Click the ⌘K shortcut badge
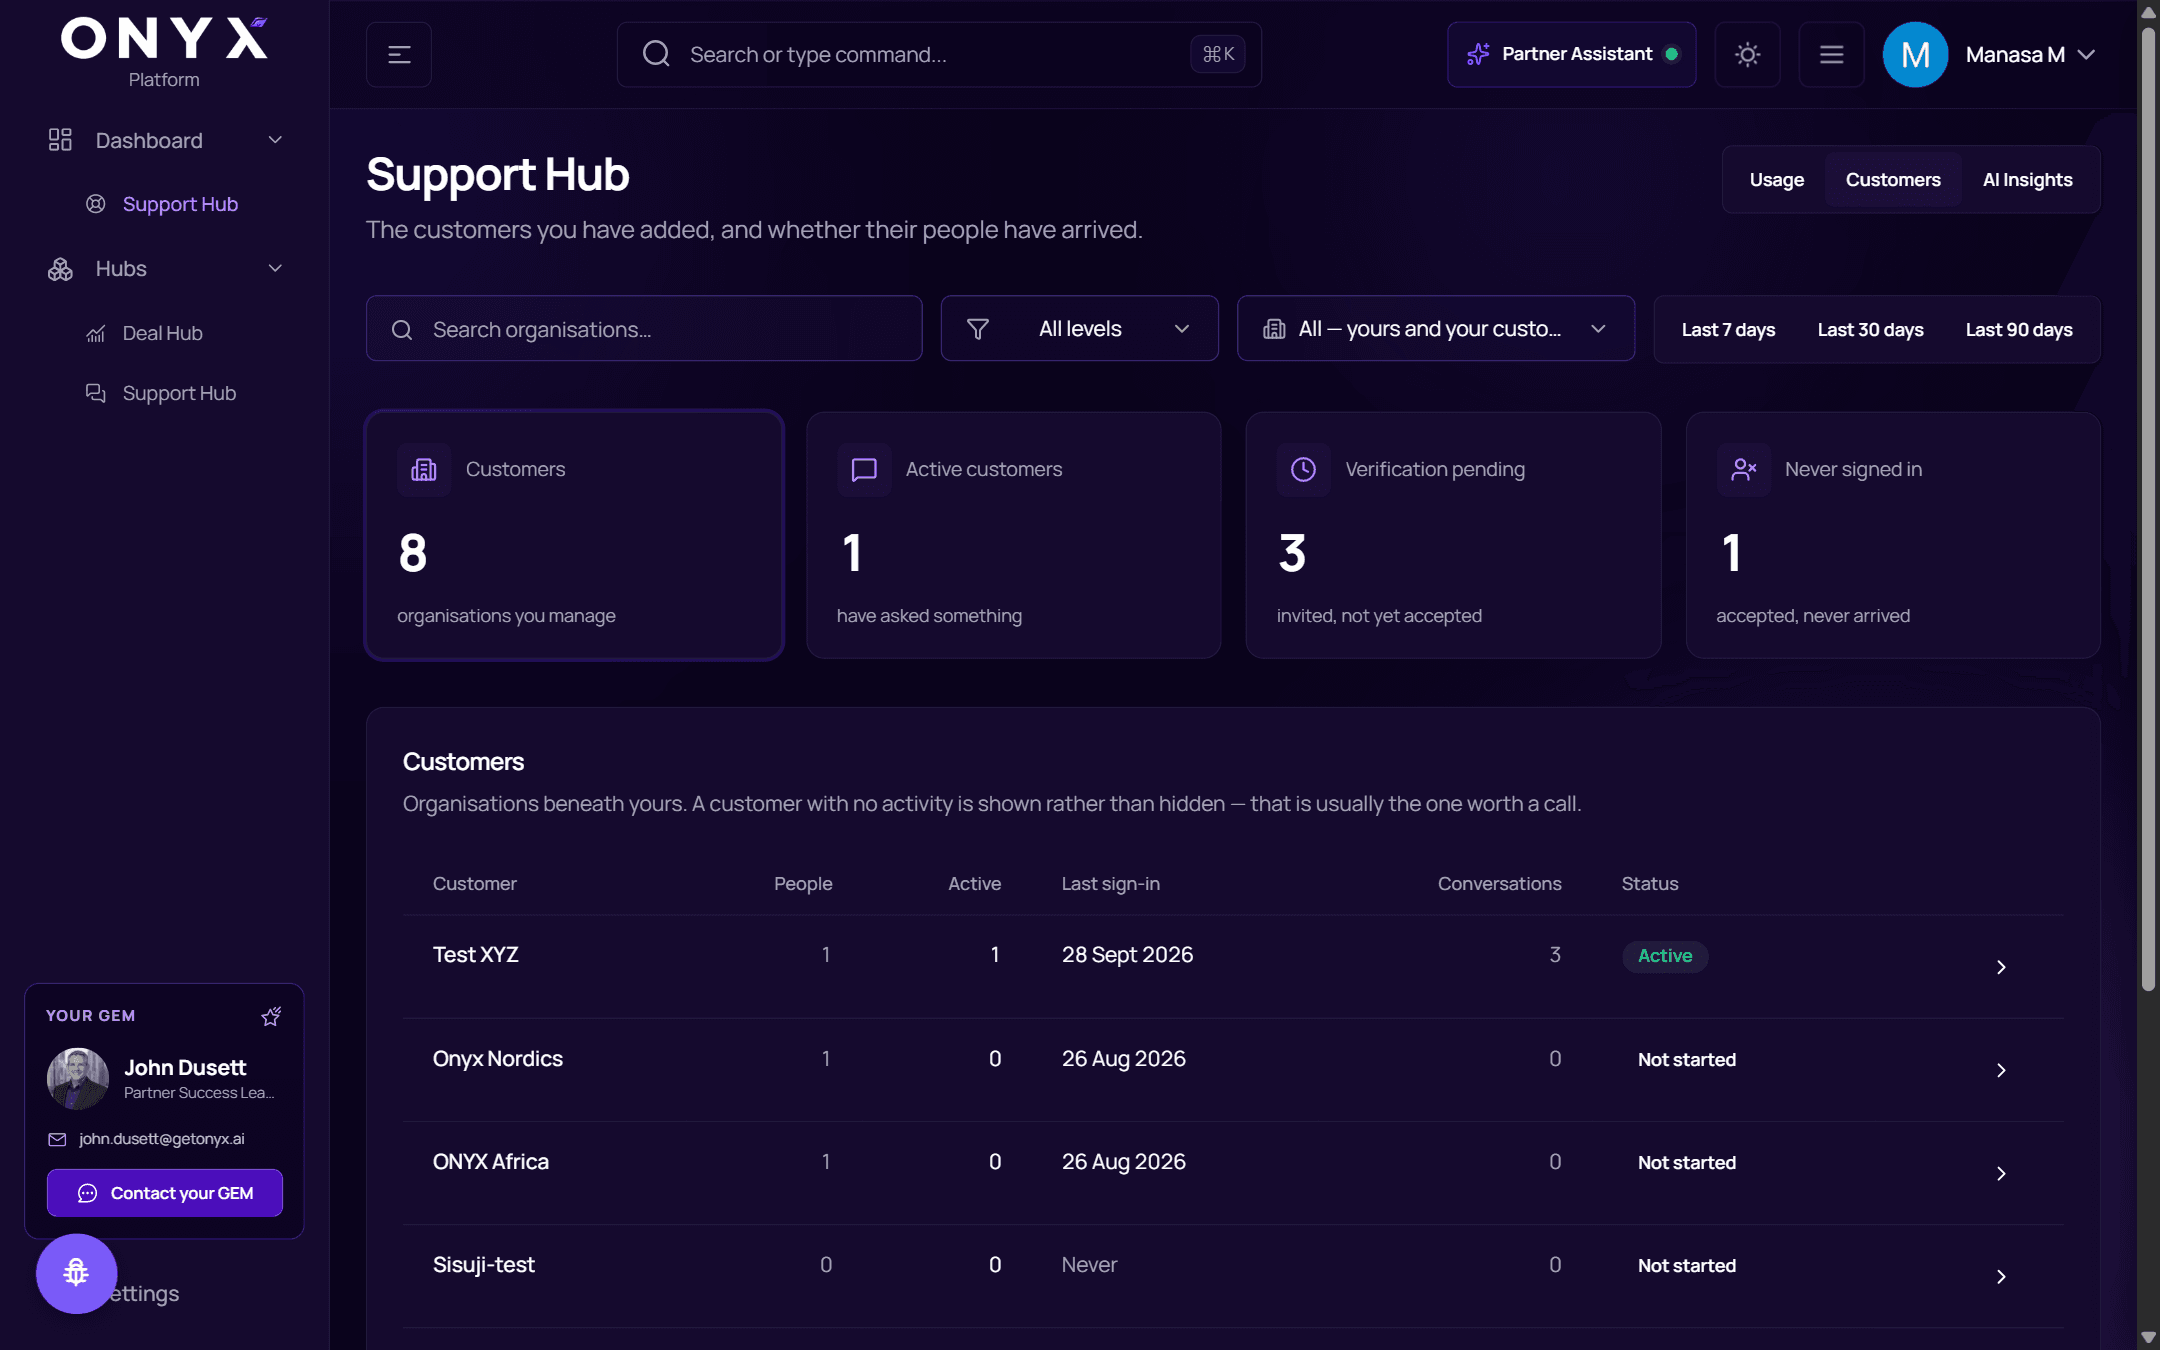Screen dimensions: 2160x1350 [x=1218, y=54]
